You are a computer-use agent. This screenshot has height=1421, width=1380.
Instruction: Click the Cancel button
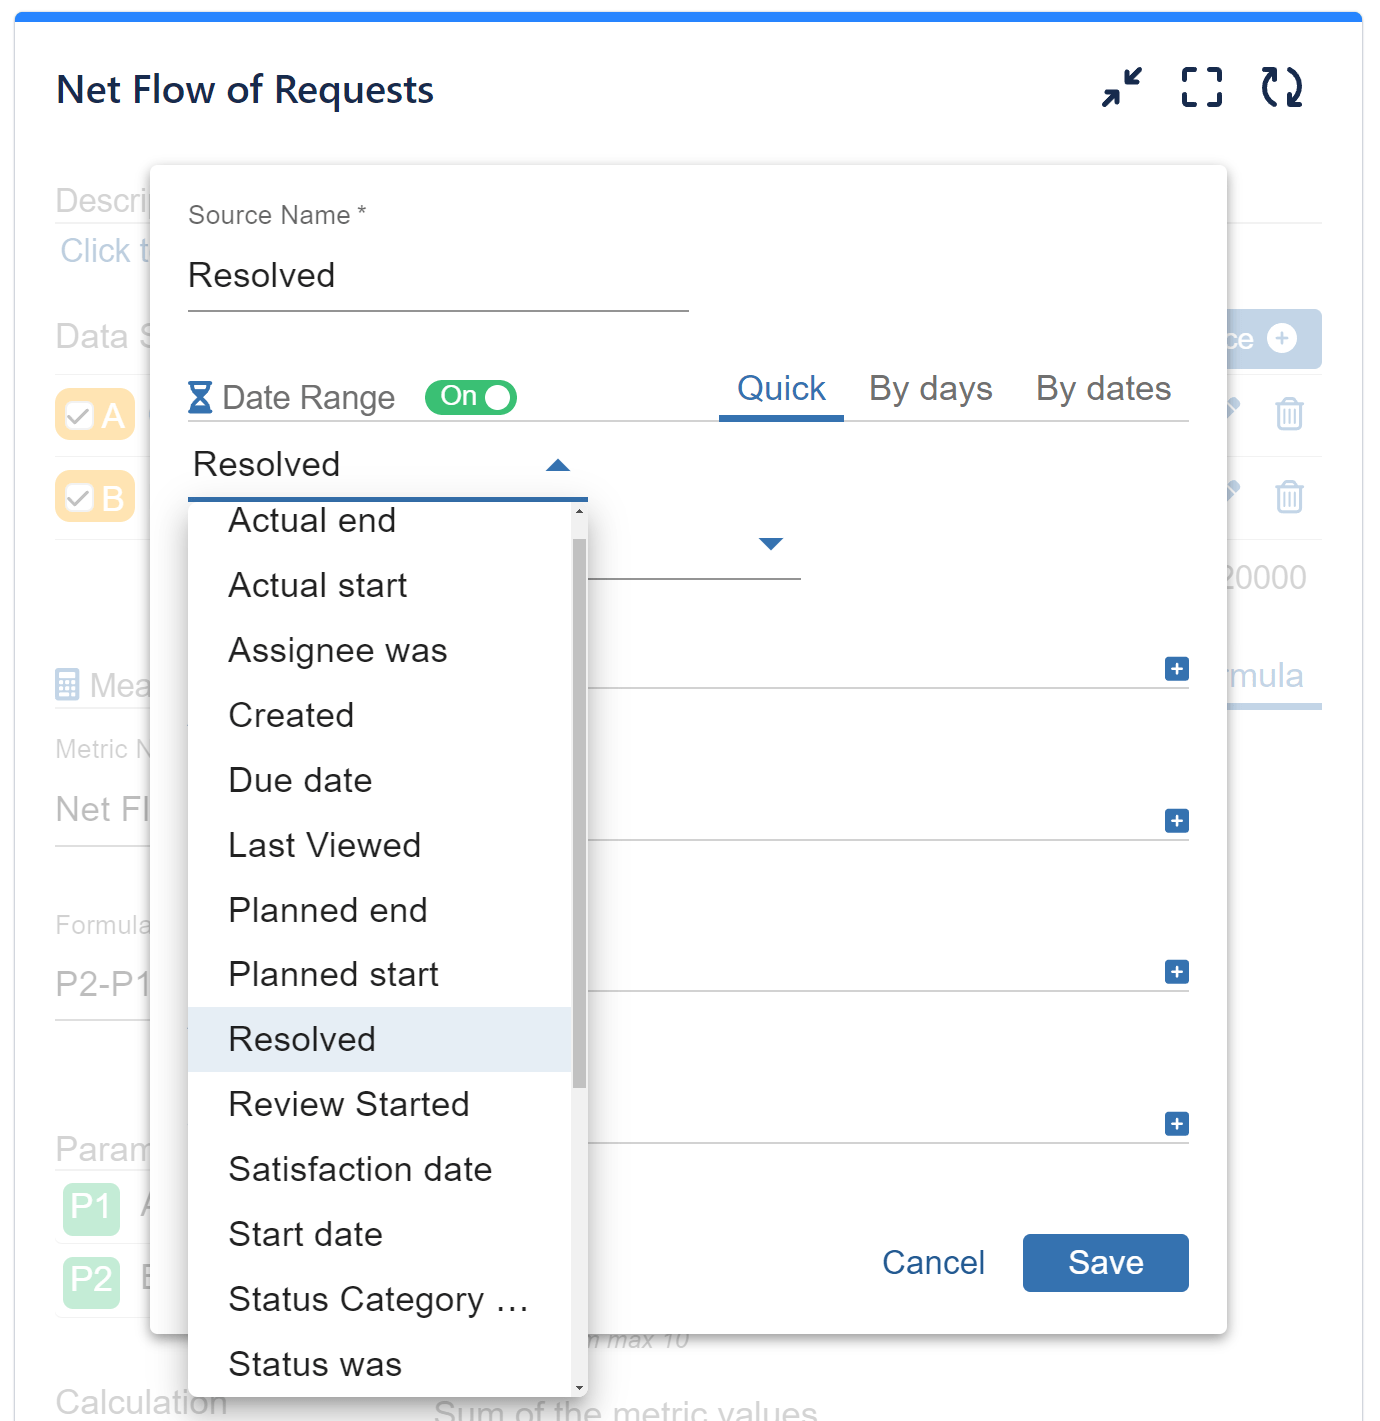point(933,1263)
